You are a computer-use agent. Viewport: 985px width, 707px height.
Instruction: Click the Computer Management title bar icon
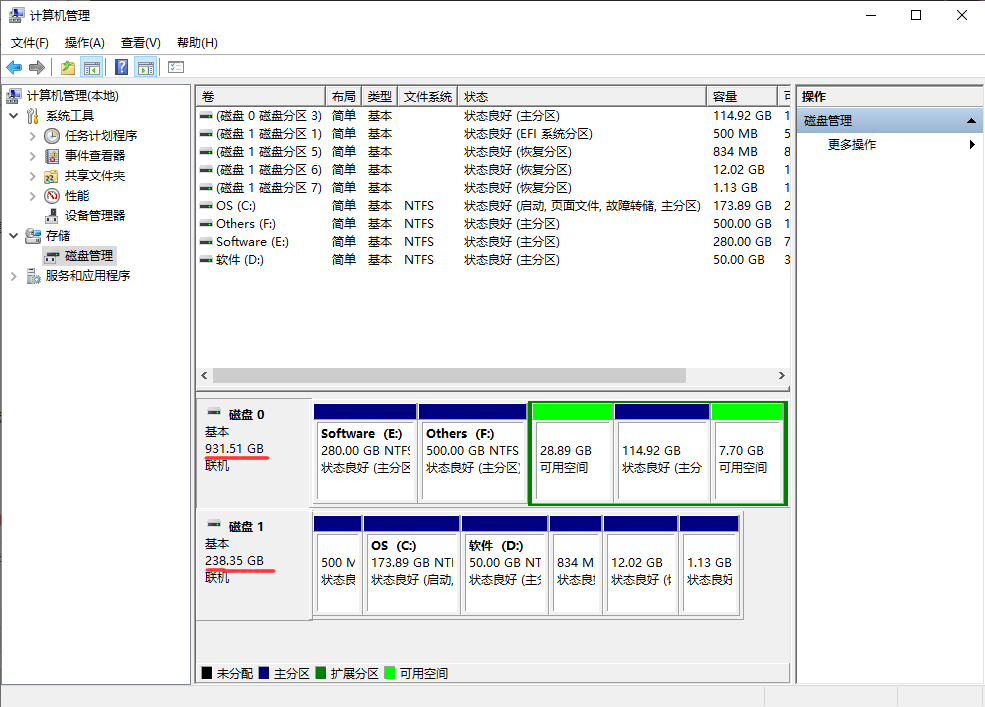(x=16, y=15)
